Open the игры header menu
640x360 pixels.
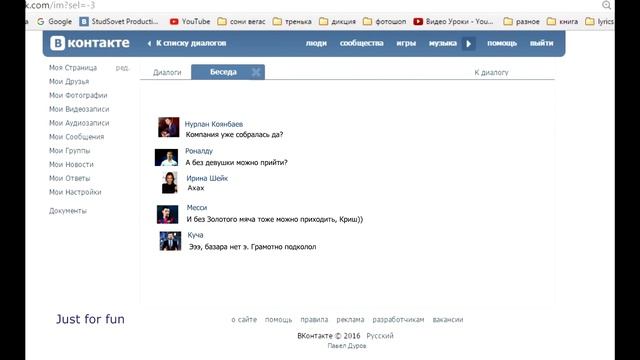pos(406,43)
